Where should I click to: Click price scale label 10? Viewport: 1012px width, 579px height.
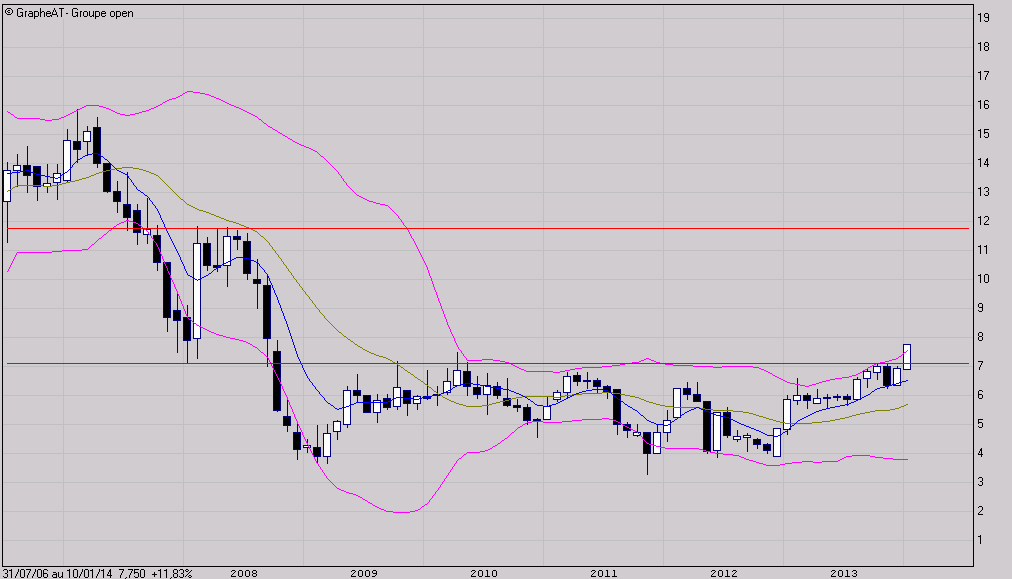(984, 279)
